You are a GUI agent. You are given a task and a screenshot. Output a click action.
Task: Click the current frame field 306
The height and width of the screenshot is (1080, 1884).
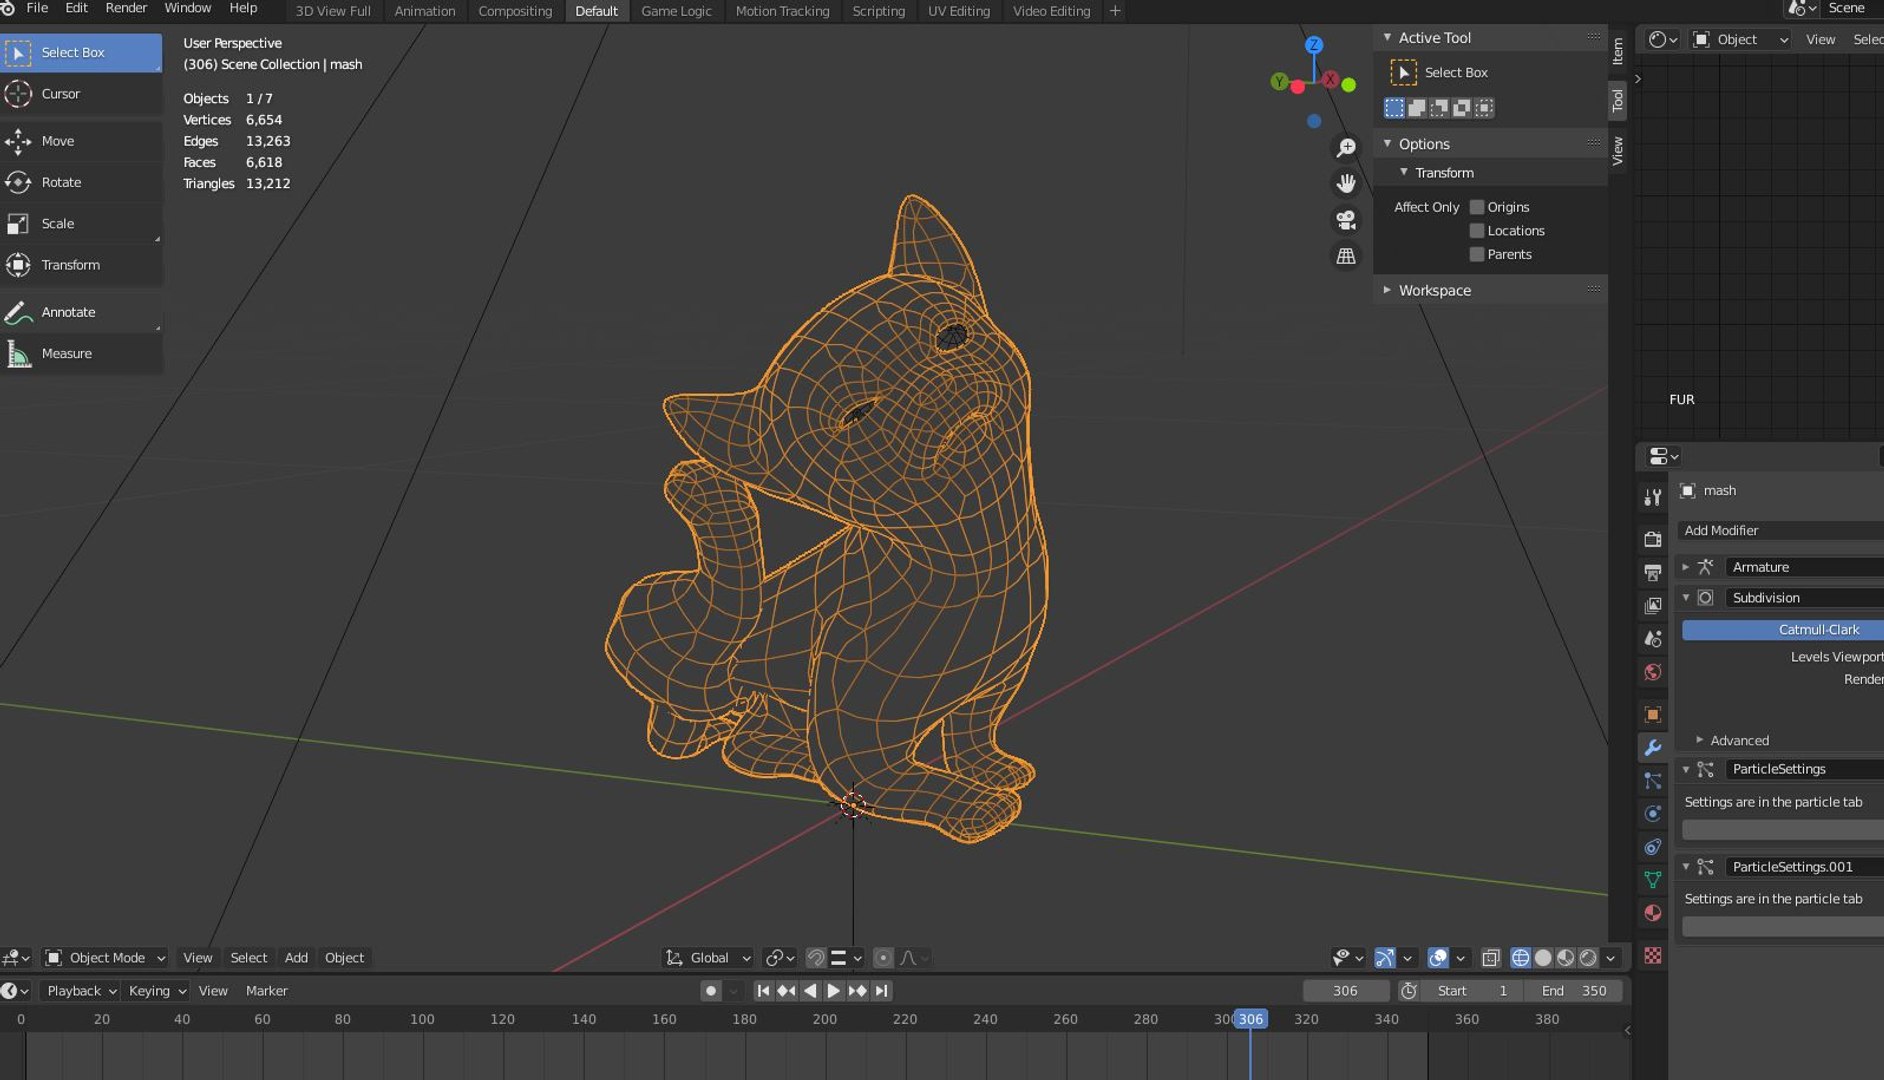tap(1345, 991)
